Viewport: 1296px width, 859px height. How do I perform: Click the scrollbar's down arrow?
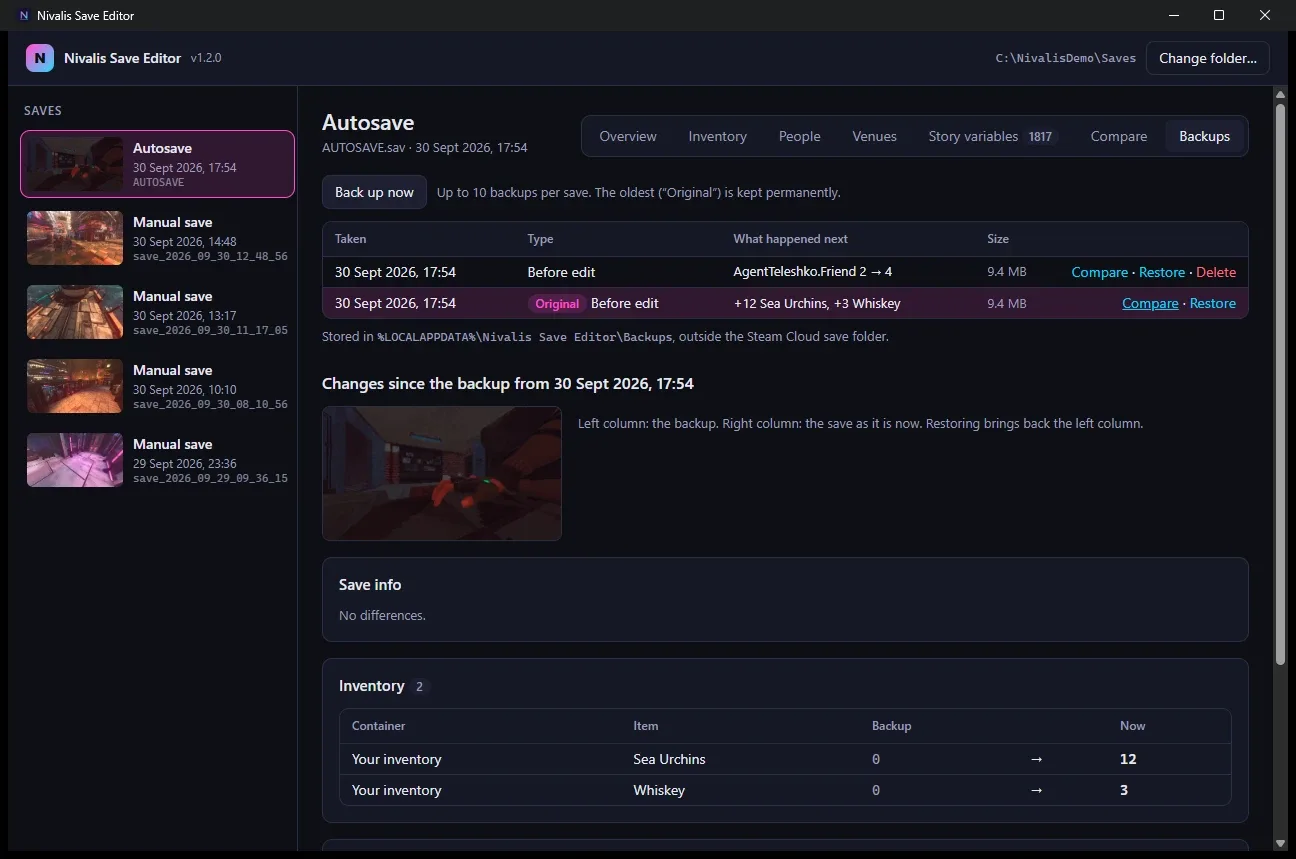point(1280,844)
